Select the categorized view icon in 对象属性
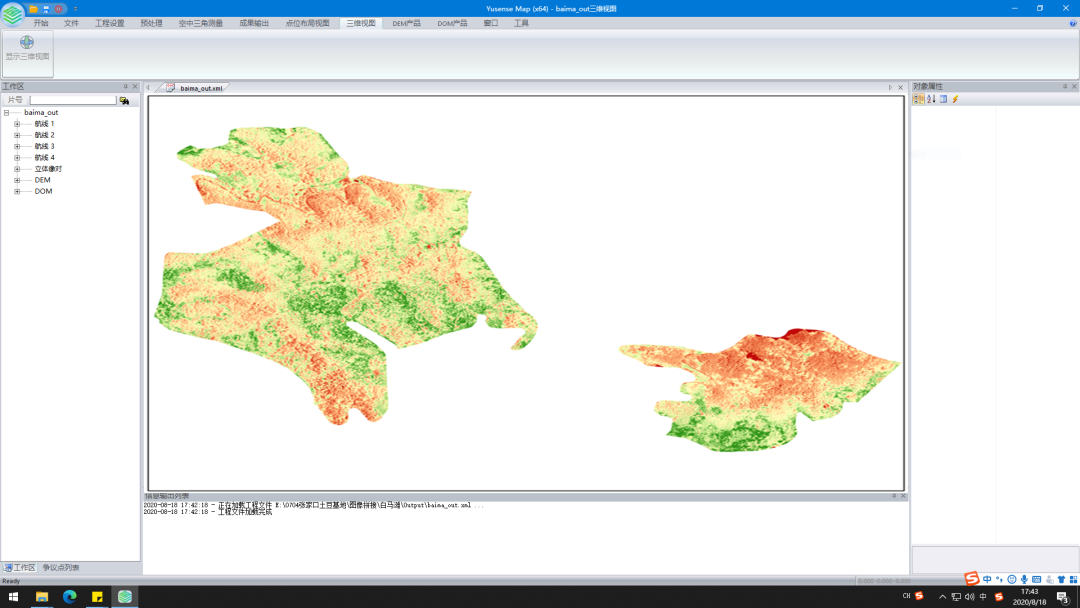The height and width of the screenshot is (608, 1080). (x=919, y=99)
